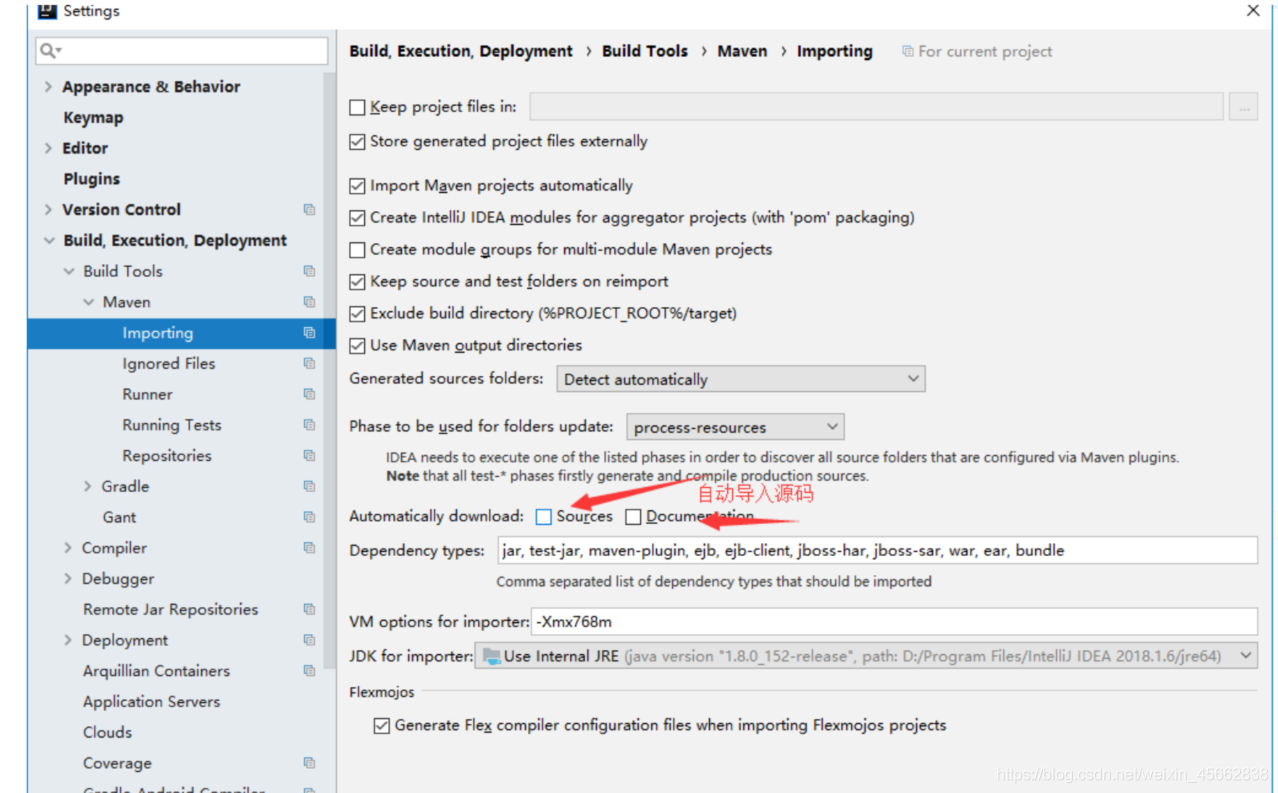Screen dimensions: 1278x793
Task: Open Gant settings page
Action: click(119, 517)
